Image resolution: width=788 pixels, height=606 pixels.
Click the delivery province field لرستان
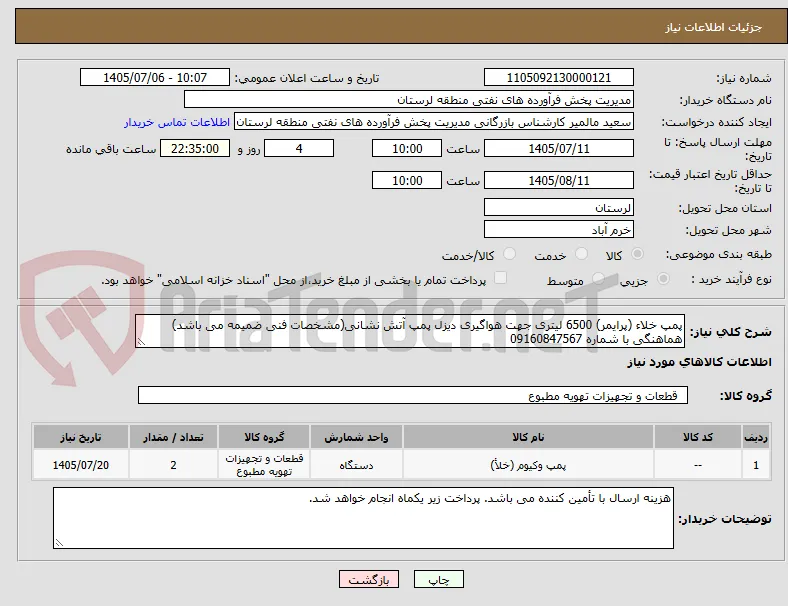coord(558,208)
